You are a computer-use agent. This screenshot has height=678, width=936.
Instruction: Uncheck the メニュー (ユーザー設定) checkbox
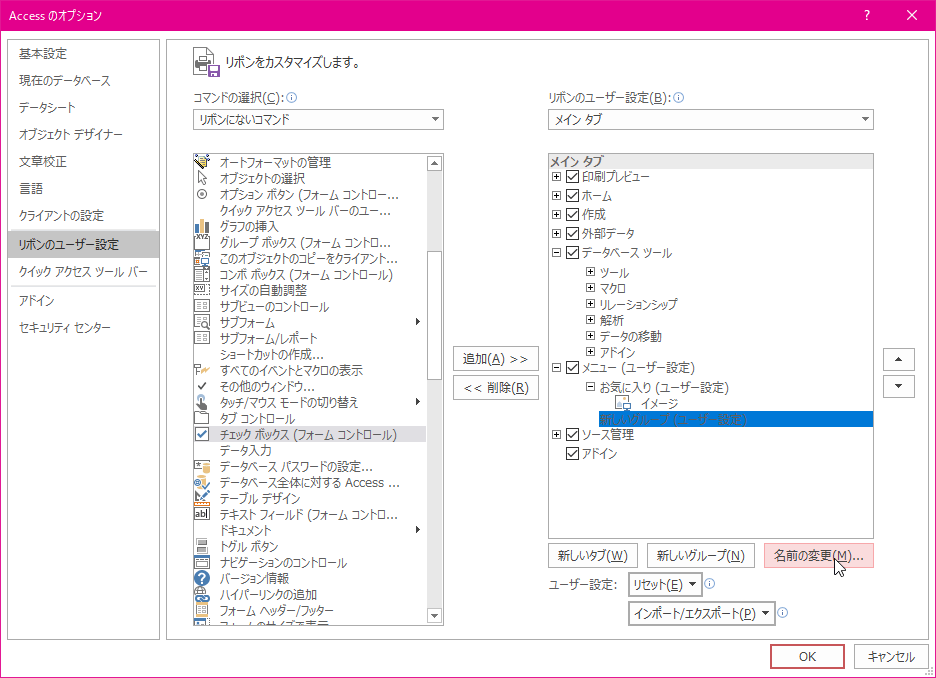pyautogui.click(x=572, y=368)
